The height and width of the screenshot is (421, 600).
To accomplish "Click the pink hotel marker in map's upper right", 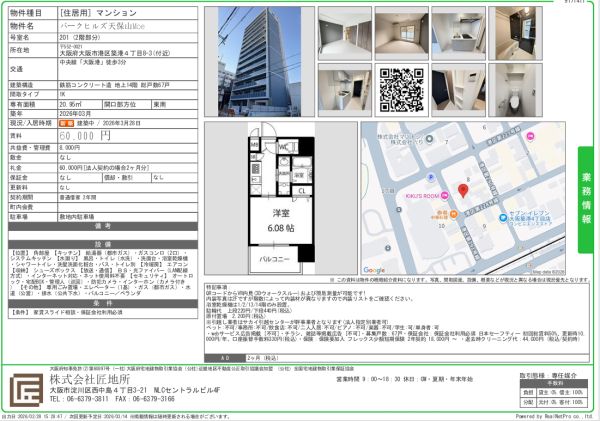I will pyautogui.click(x=530, y=136).
